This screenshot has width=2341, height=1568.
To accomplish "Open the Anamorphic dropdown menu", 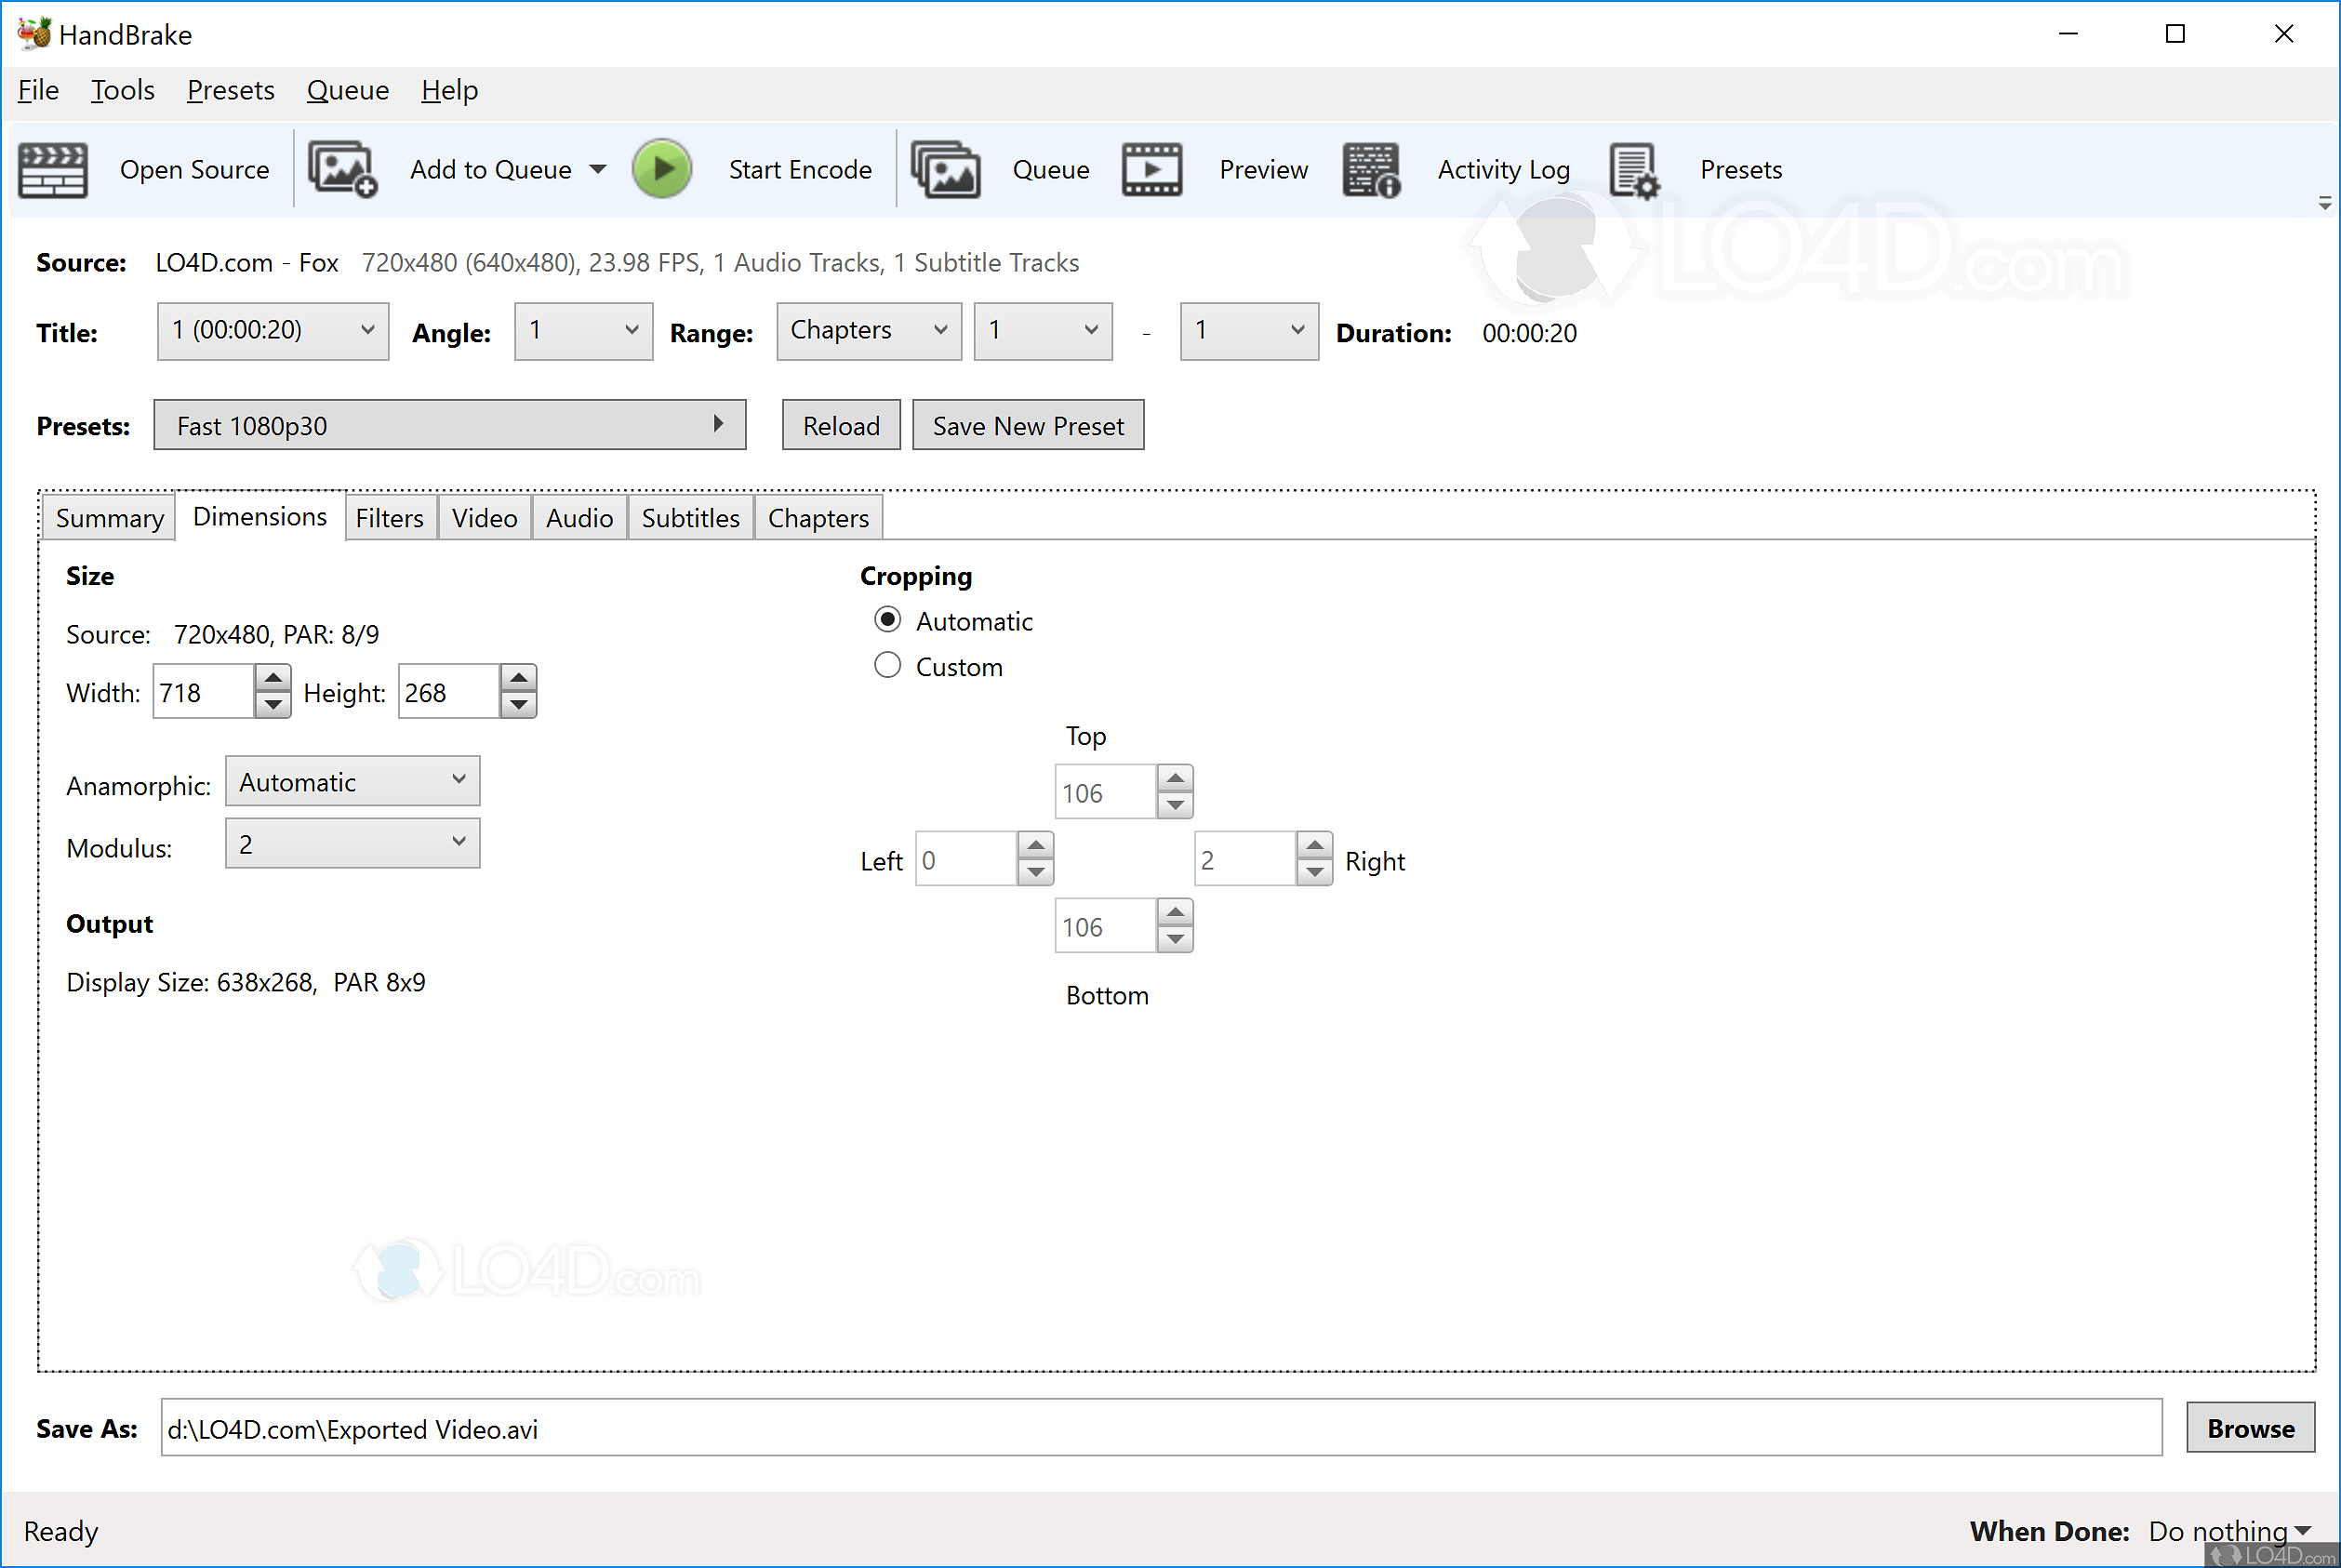I will click(348, 782).
